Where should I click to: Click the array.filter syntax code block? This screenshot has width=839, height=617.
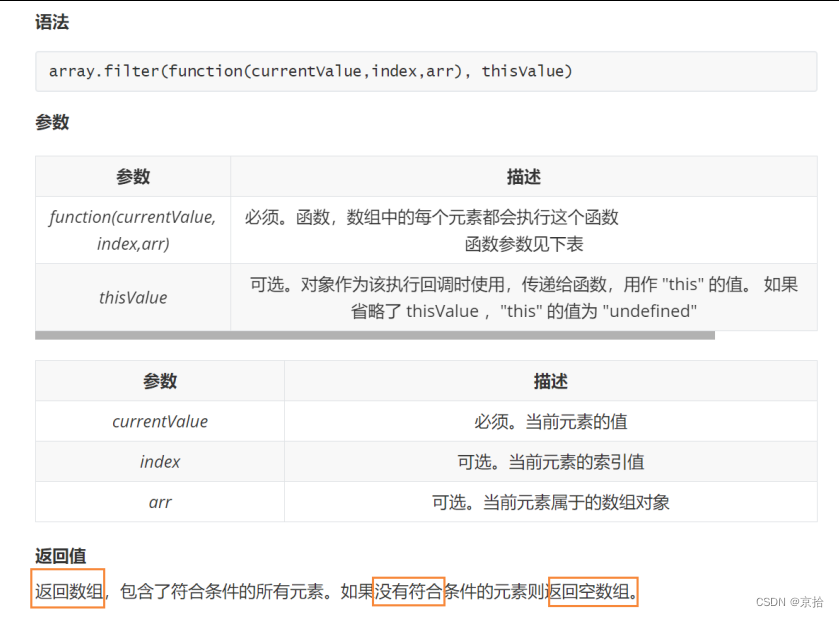(x=426, y=71)
